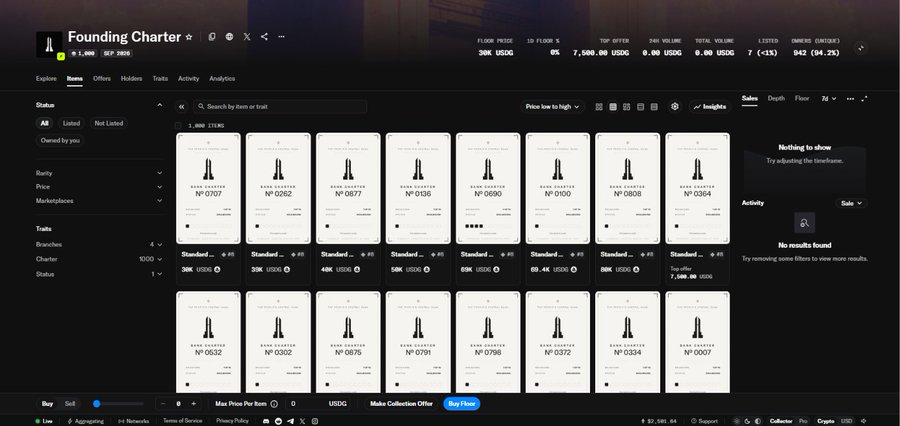This screenshot has height=426, width=900.
Task: Star the Founding Charter collection as favorite
Action: pyautogui.click(x=189, y=37)
